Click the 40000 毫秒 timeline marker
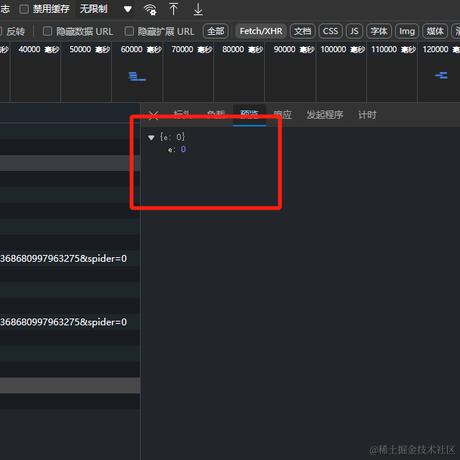Screen dimensions: 460x460 39,49
